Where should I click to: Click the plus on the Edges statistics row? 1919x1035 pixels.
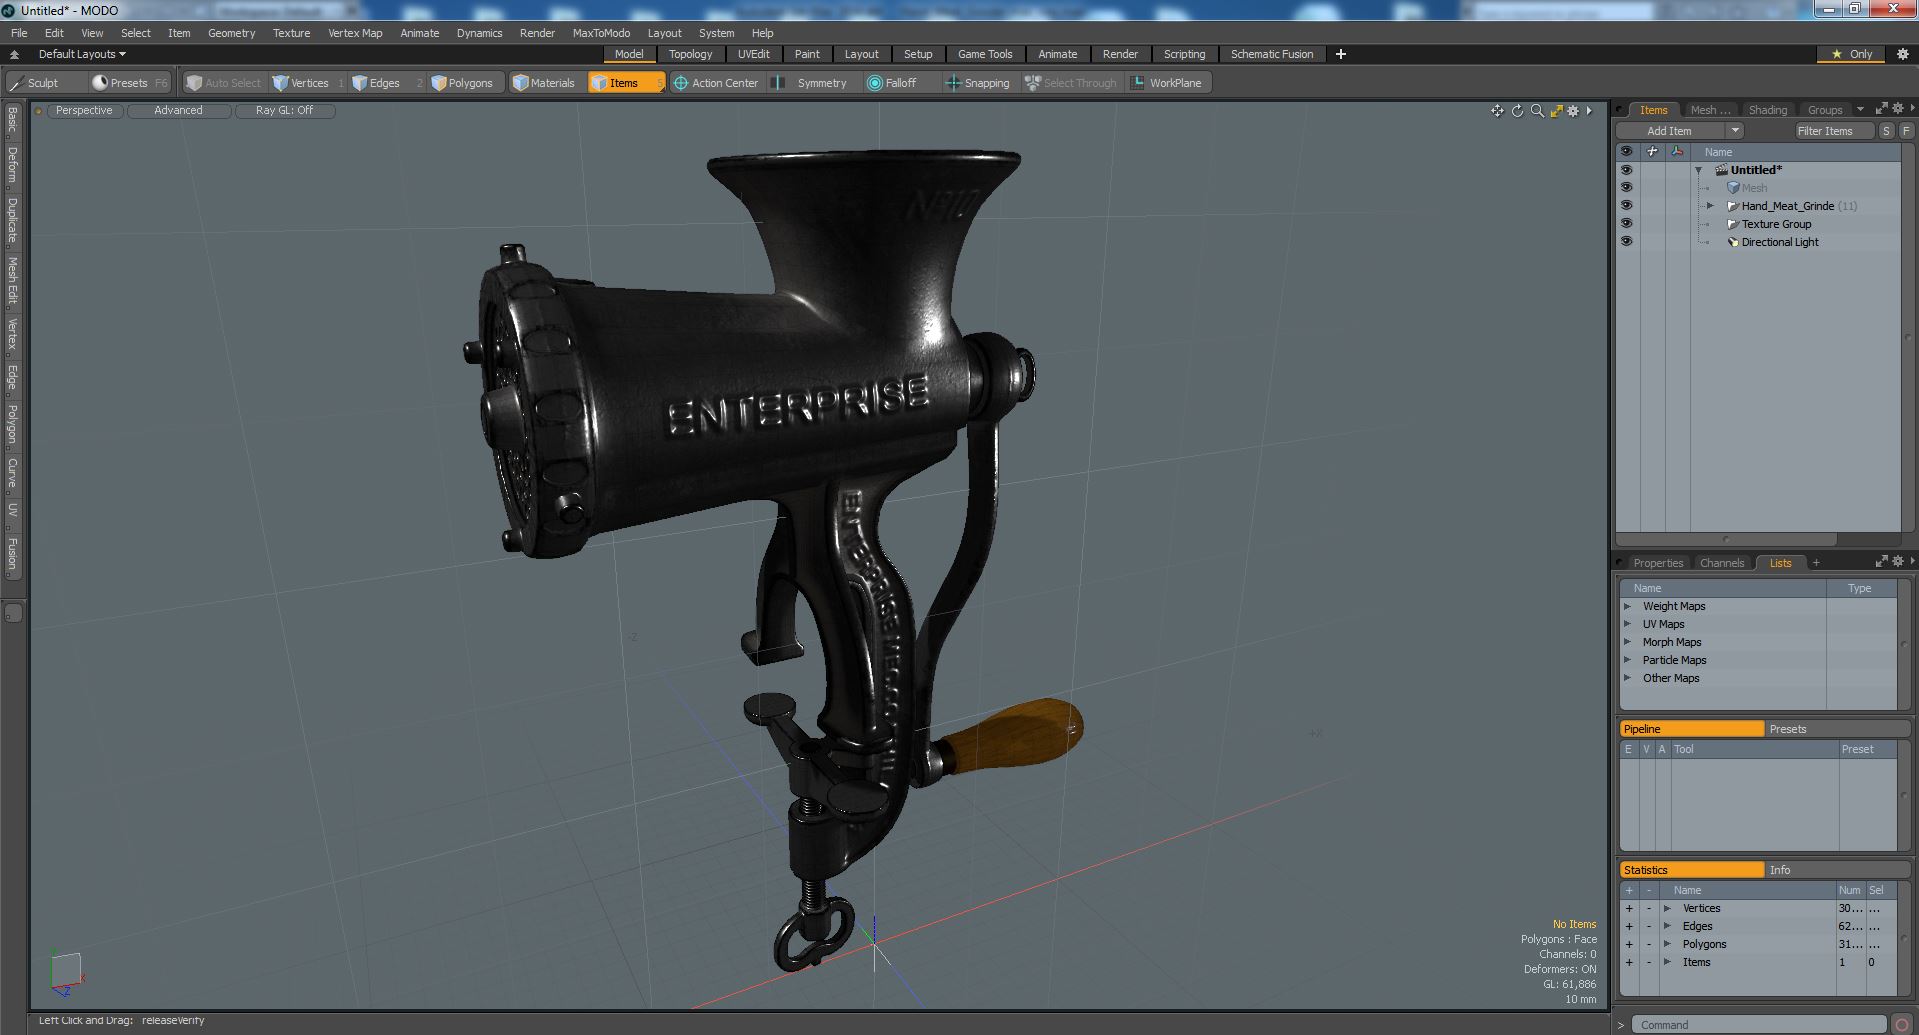pyautogui.click(x=1629, y=926)
